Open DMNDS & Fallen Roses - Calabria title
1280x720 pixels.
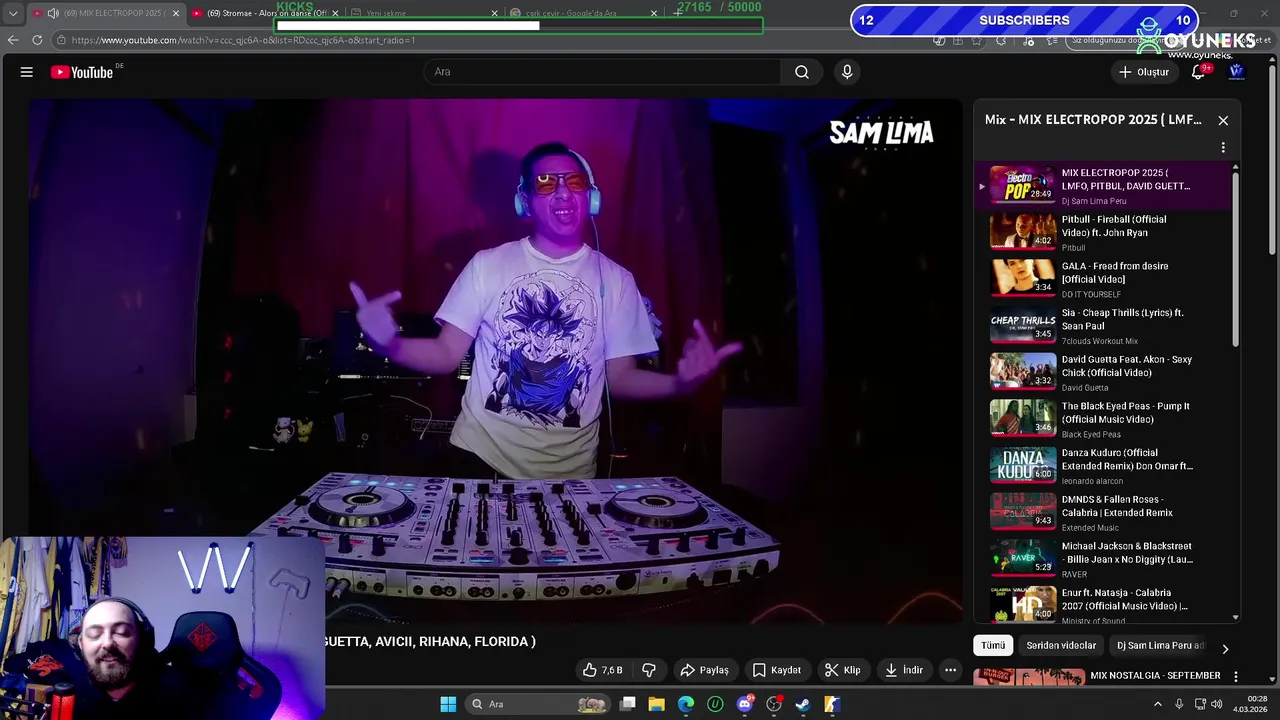(1117, 506)
